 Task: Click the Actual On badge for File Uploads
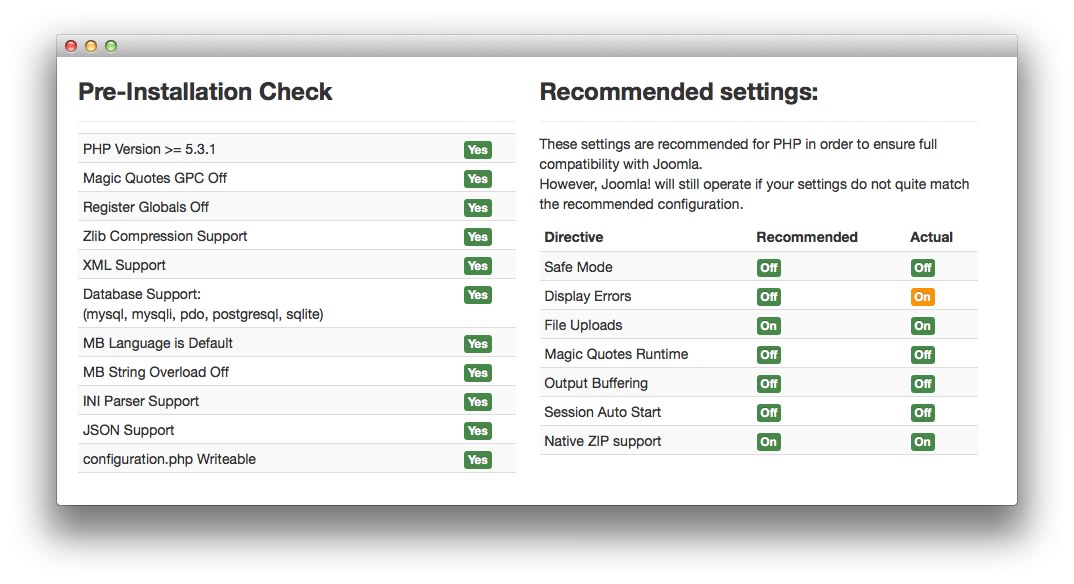point(922,325)
